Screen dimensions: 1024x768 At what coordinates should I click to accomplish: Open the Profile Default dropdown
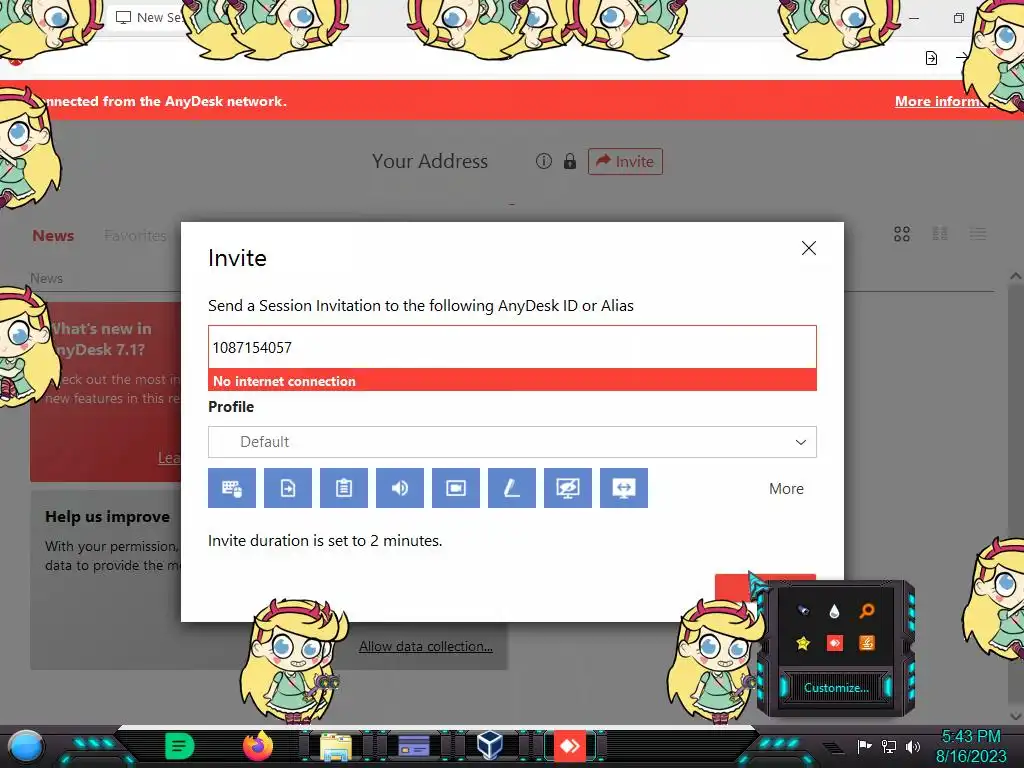(x=512, y=442)
